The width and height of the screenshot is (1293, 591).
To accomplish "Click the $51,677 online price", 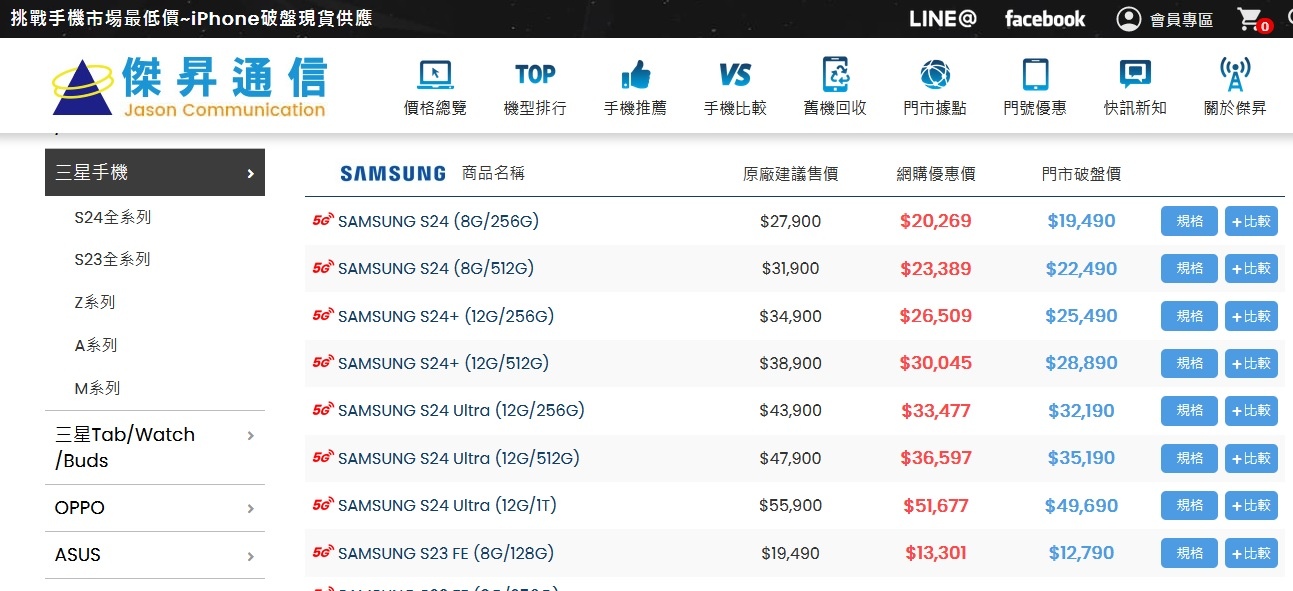I will point(936,505).
